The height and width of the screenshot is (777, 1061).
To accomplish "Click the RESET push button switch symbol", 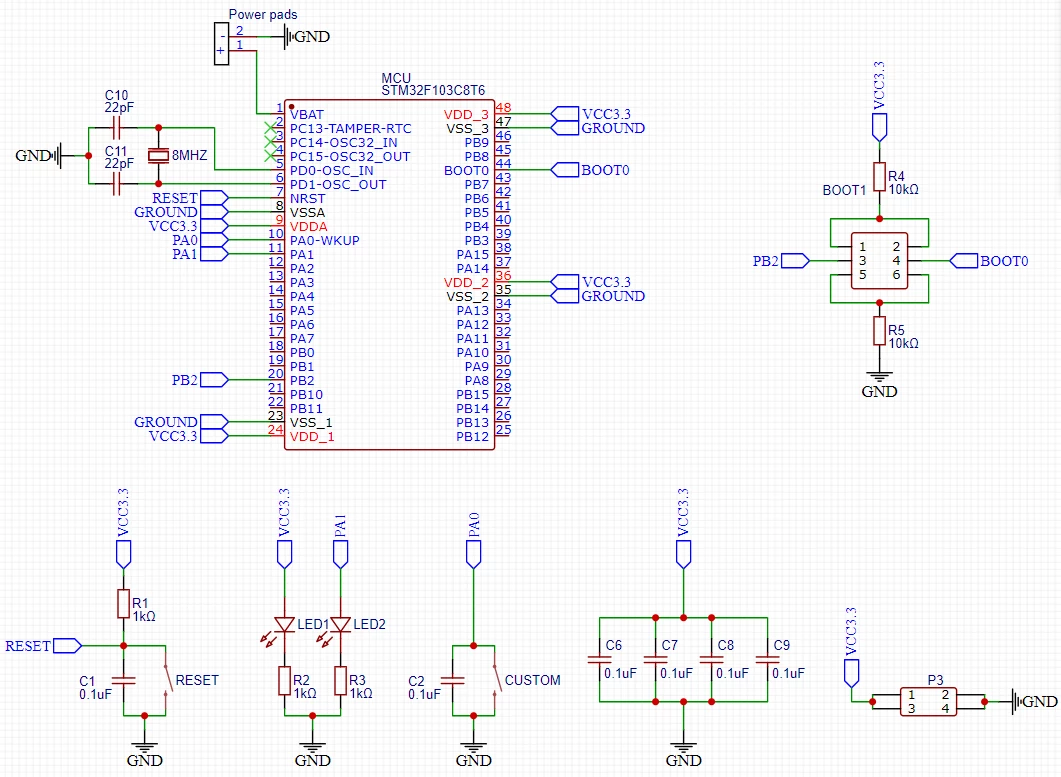I will (x=166, y=680).
